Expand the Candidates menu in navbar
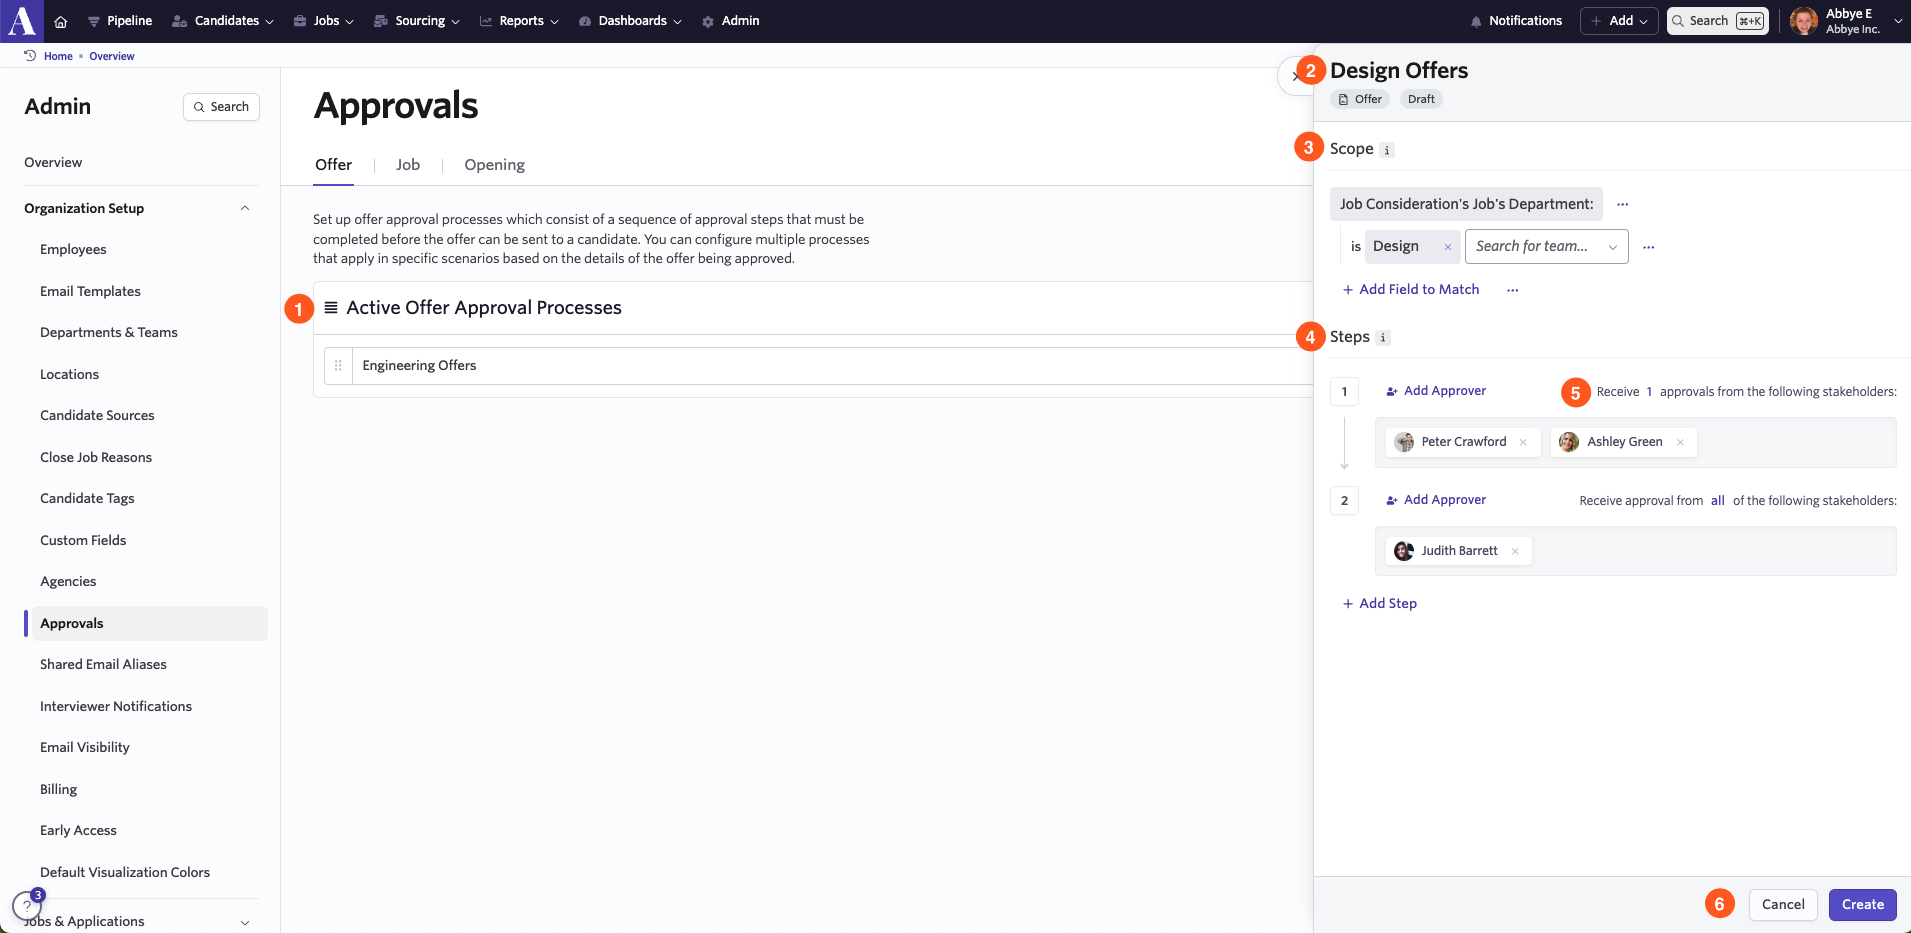The image size is (1911, 933). 222,21
